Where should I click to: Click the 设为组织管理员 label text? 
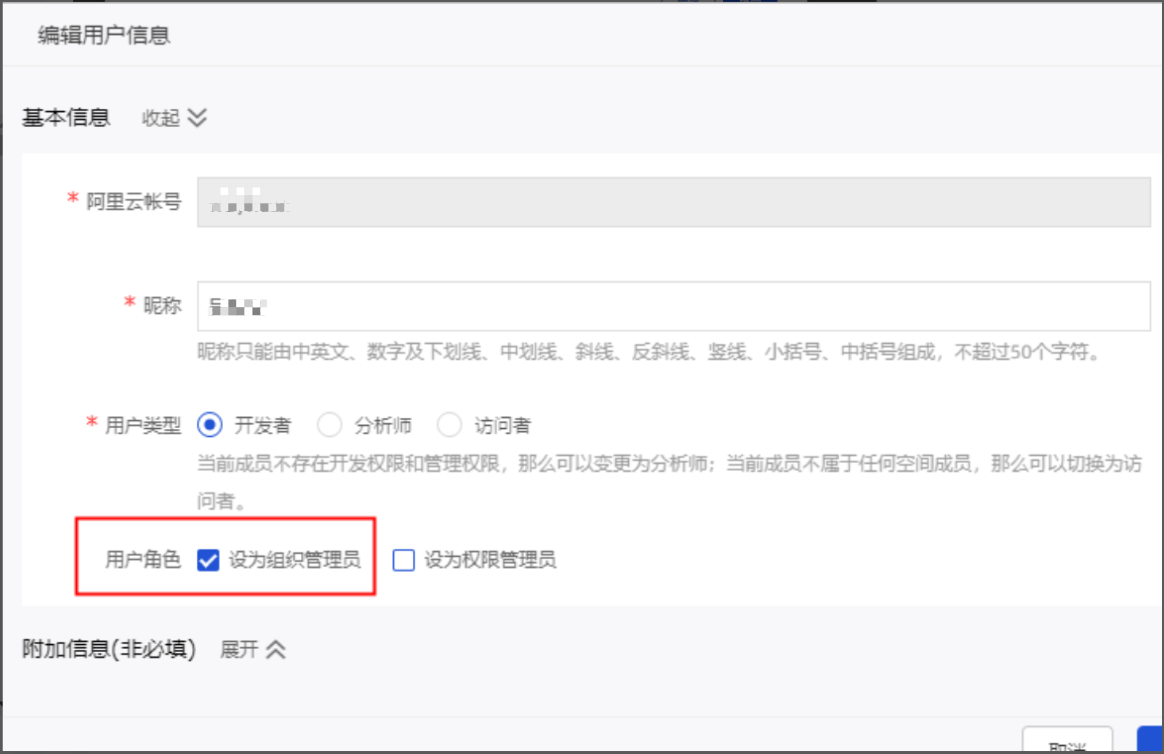[295, 560]
